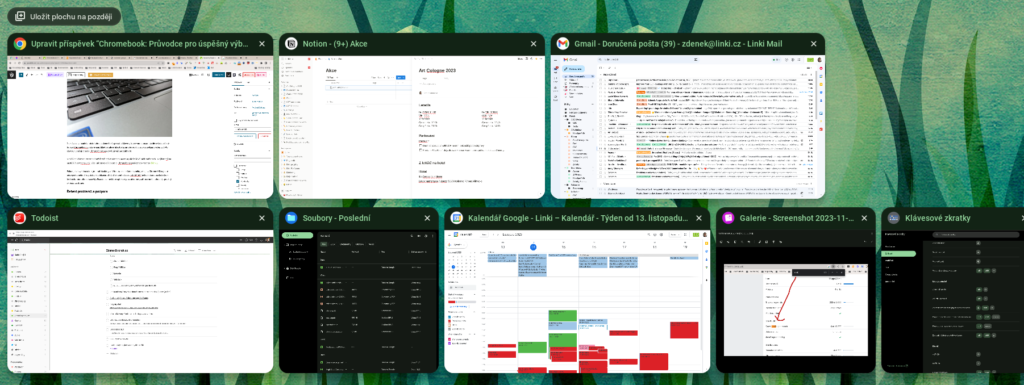Click the Uložit plochu na později button

63,16
